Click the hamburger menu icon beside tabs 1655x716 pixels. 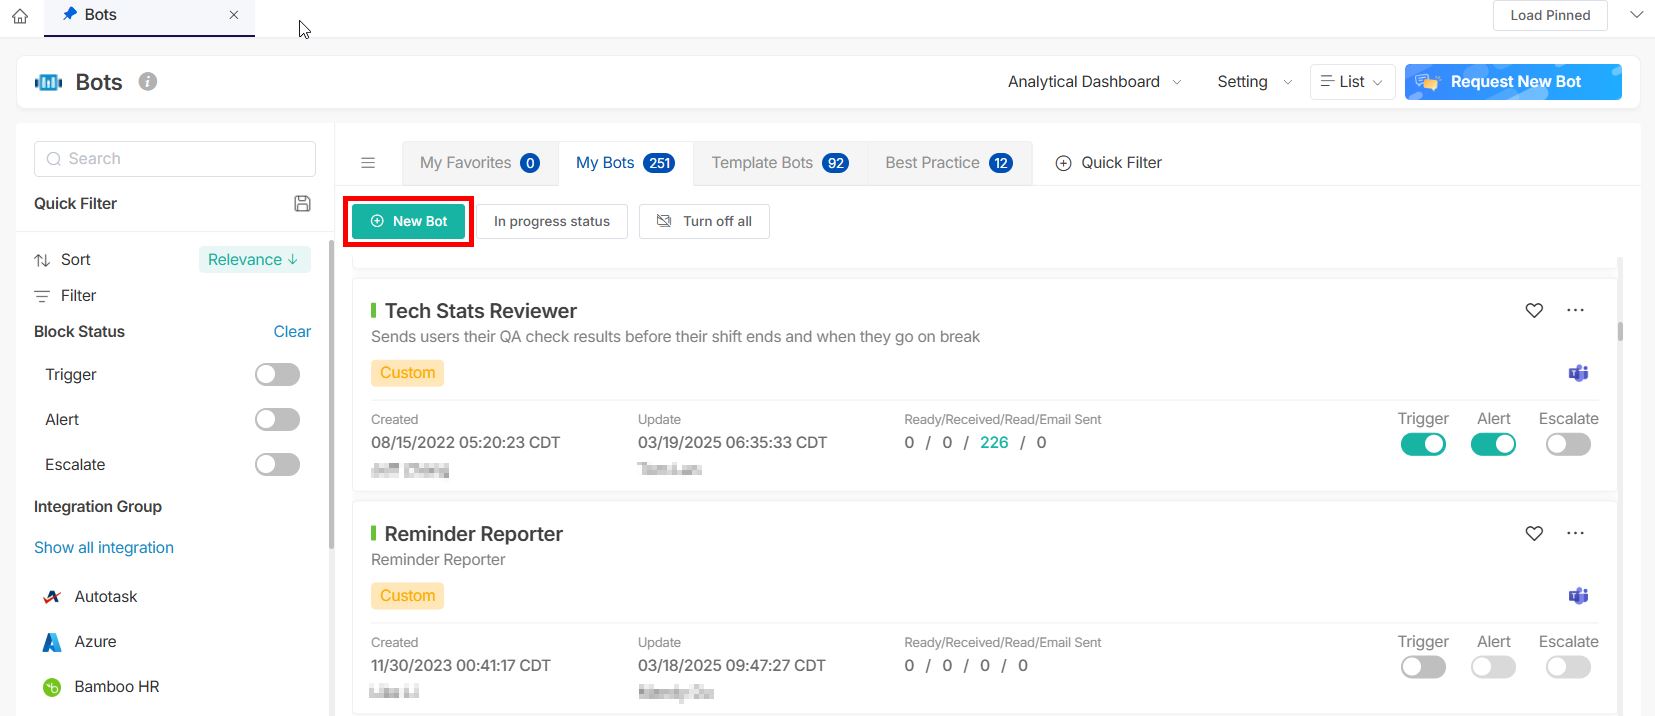[x=368, y=163]
